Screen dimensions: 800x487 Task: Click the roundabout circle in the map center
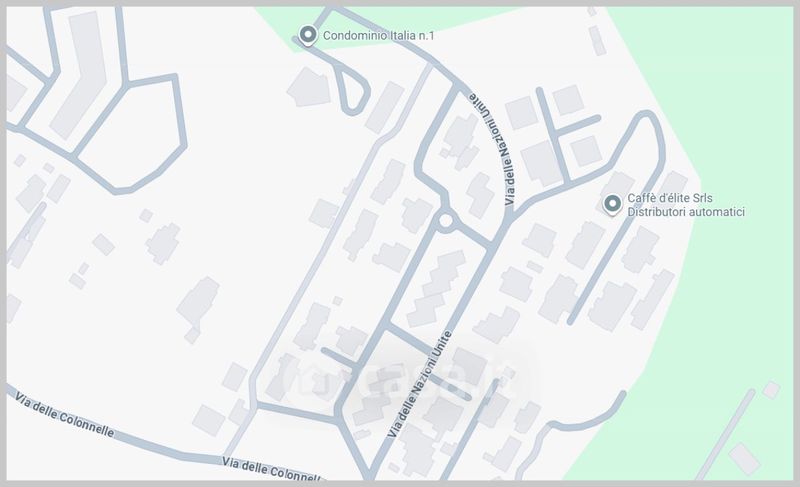tap(445, 221)
